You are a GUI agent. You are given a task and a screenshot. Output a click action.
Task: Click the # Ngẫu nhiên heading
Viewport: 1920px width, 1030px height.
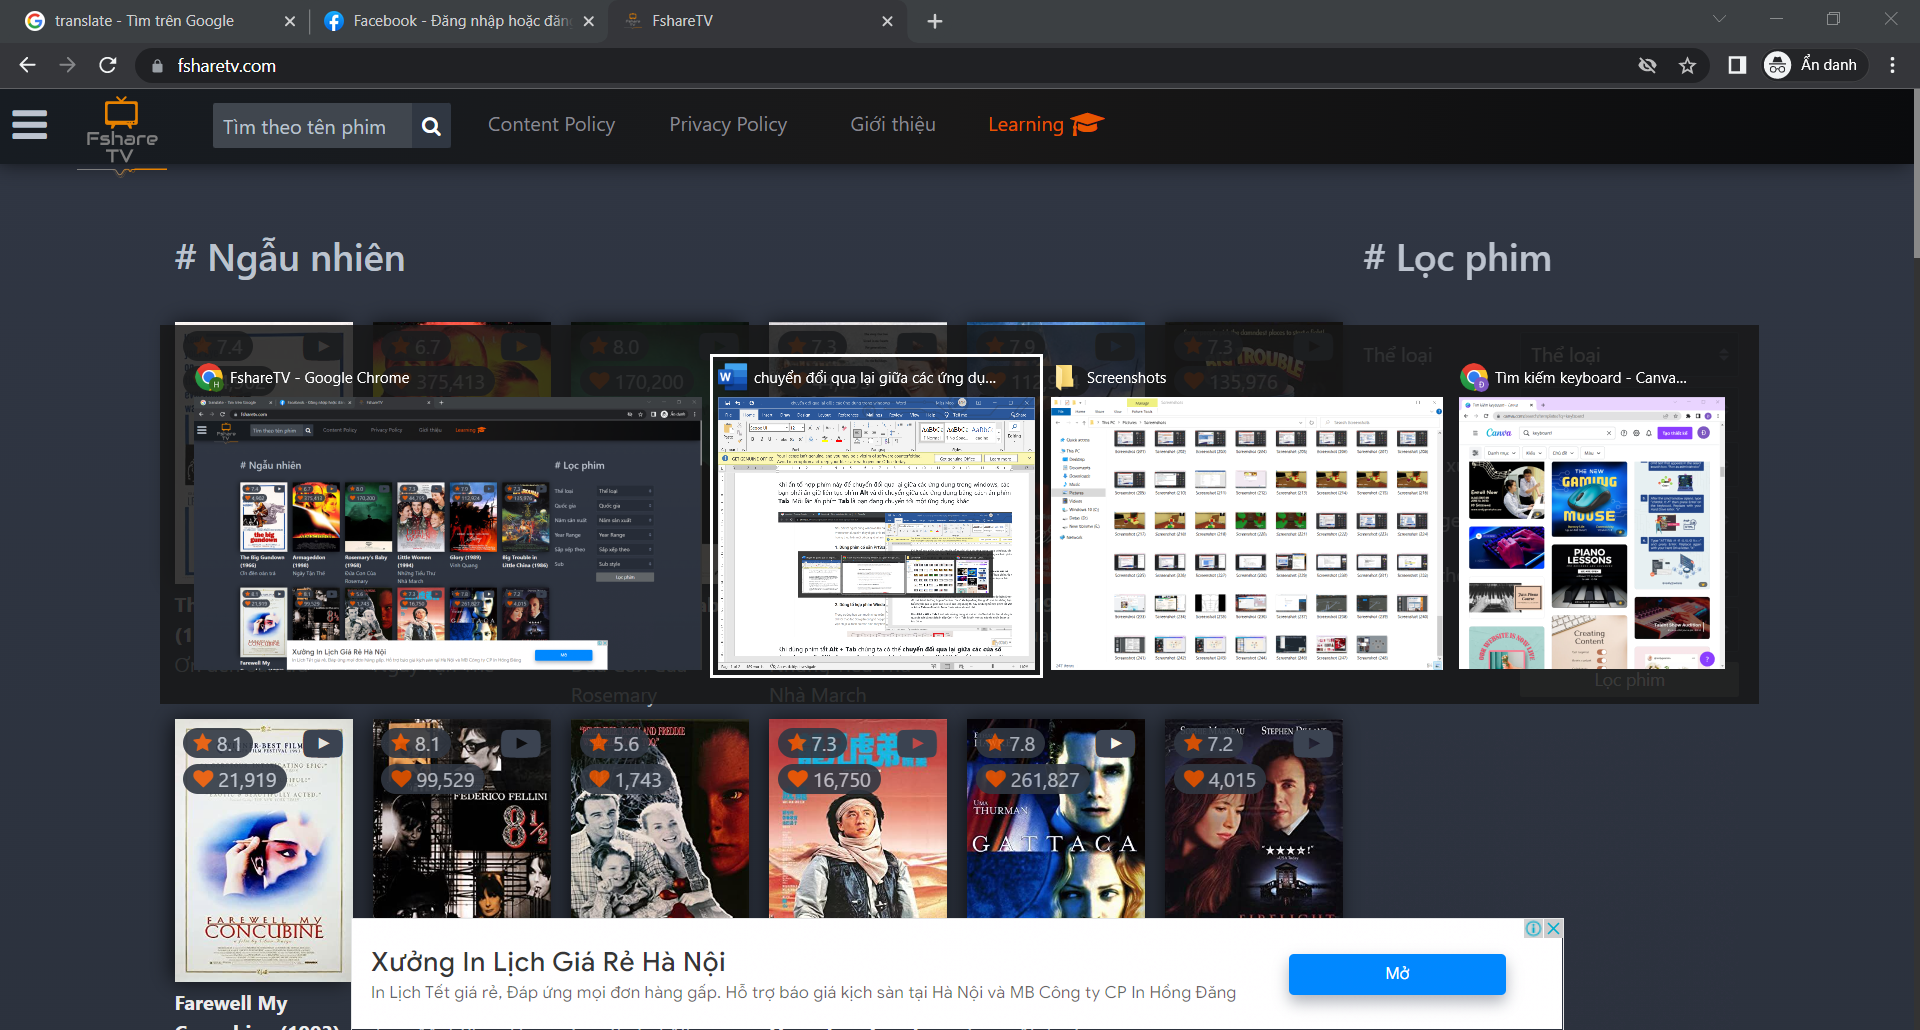point(290,258)
